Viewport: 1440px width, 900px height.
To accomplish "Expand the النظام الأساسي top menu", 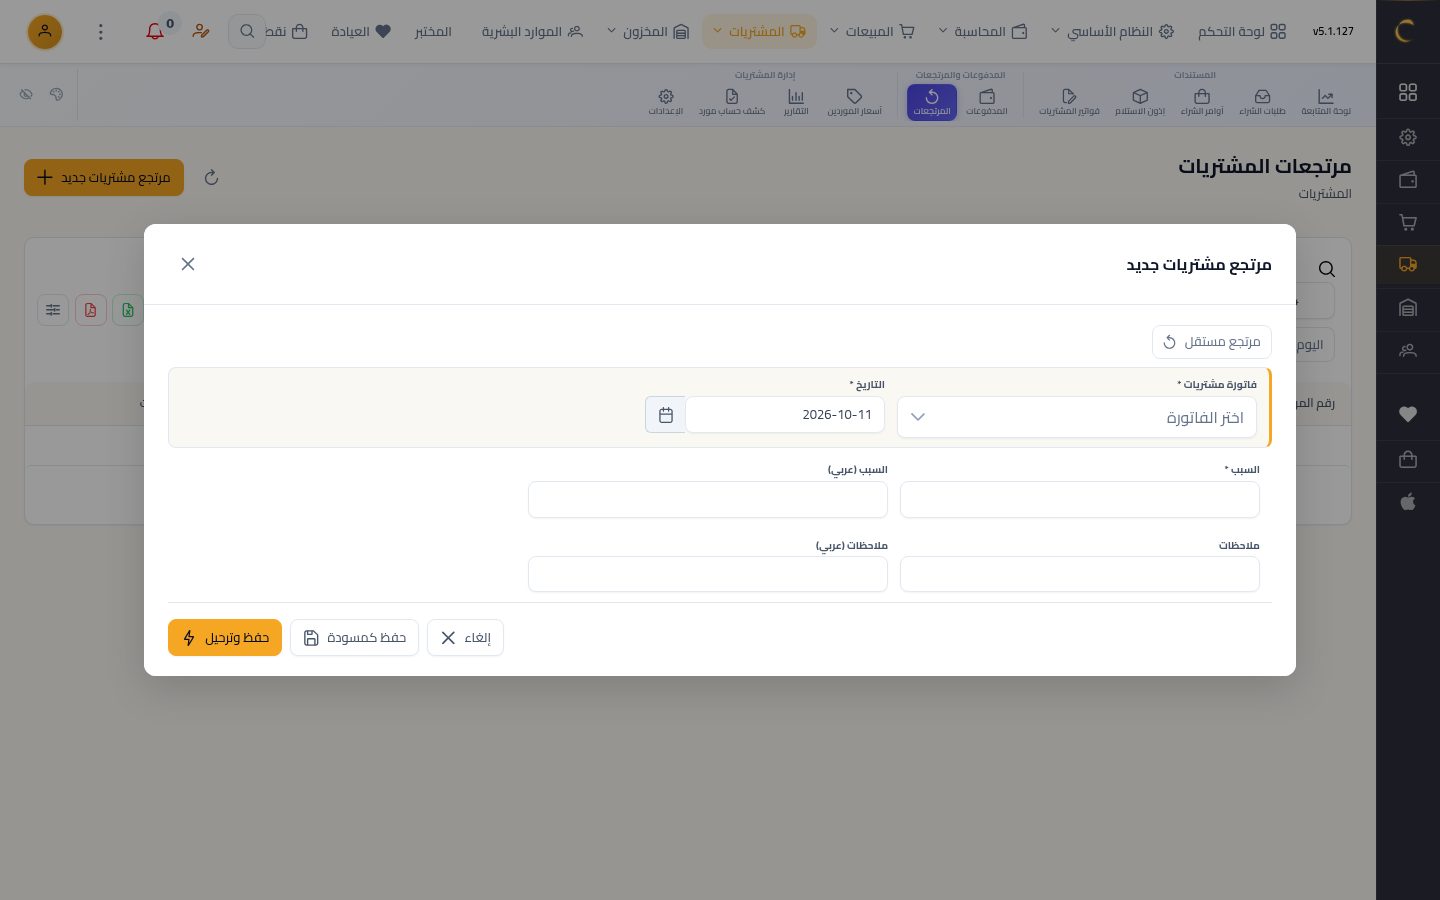I will [1112, 32].
